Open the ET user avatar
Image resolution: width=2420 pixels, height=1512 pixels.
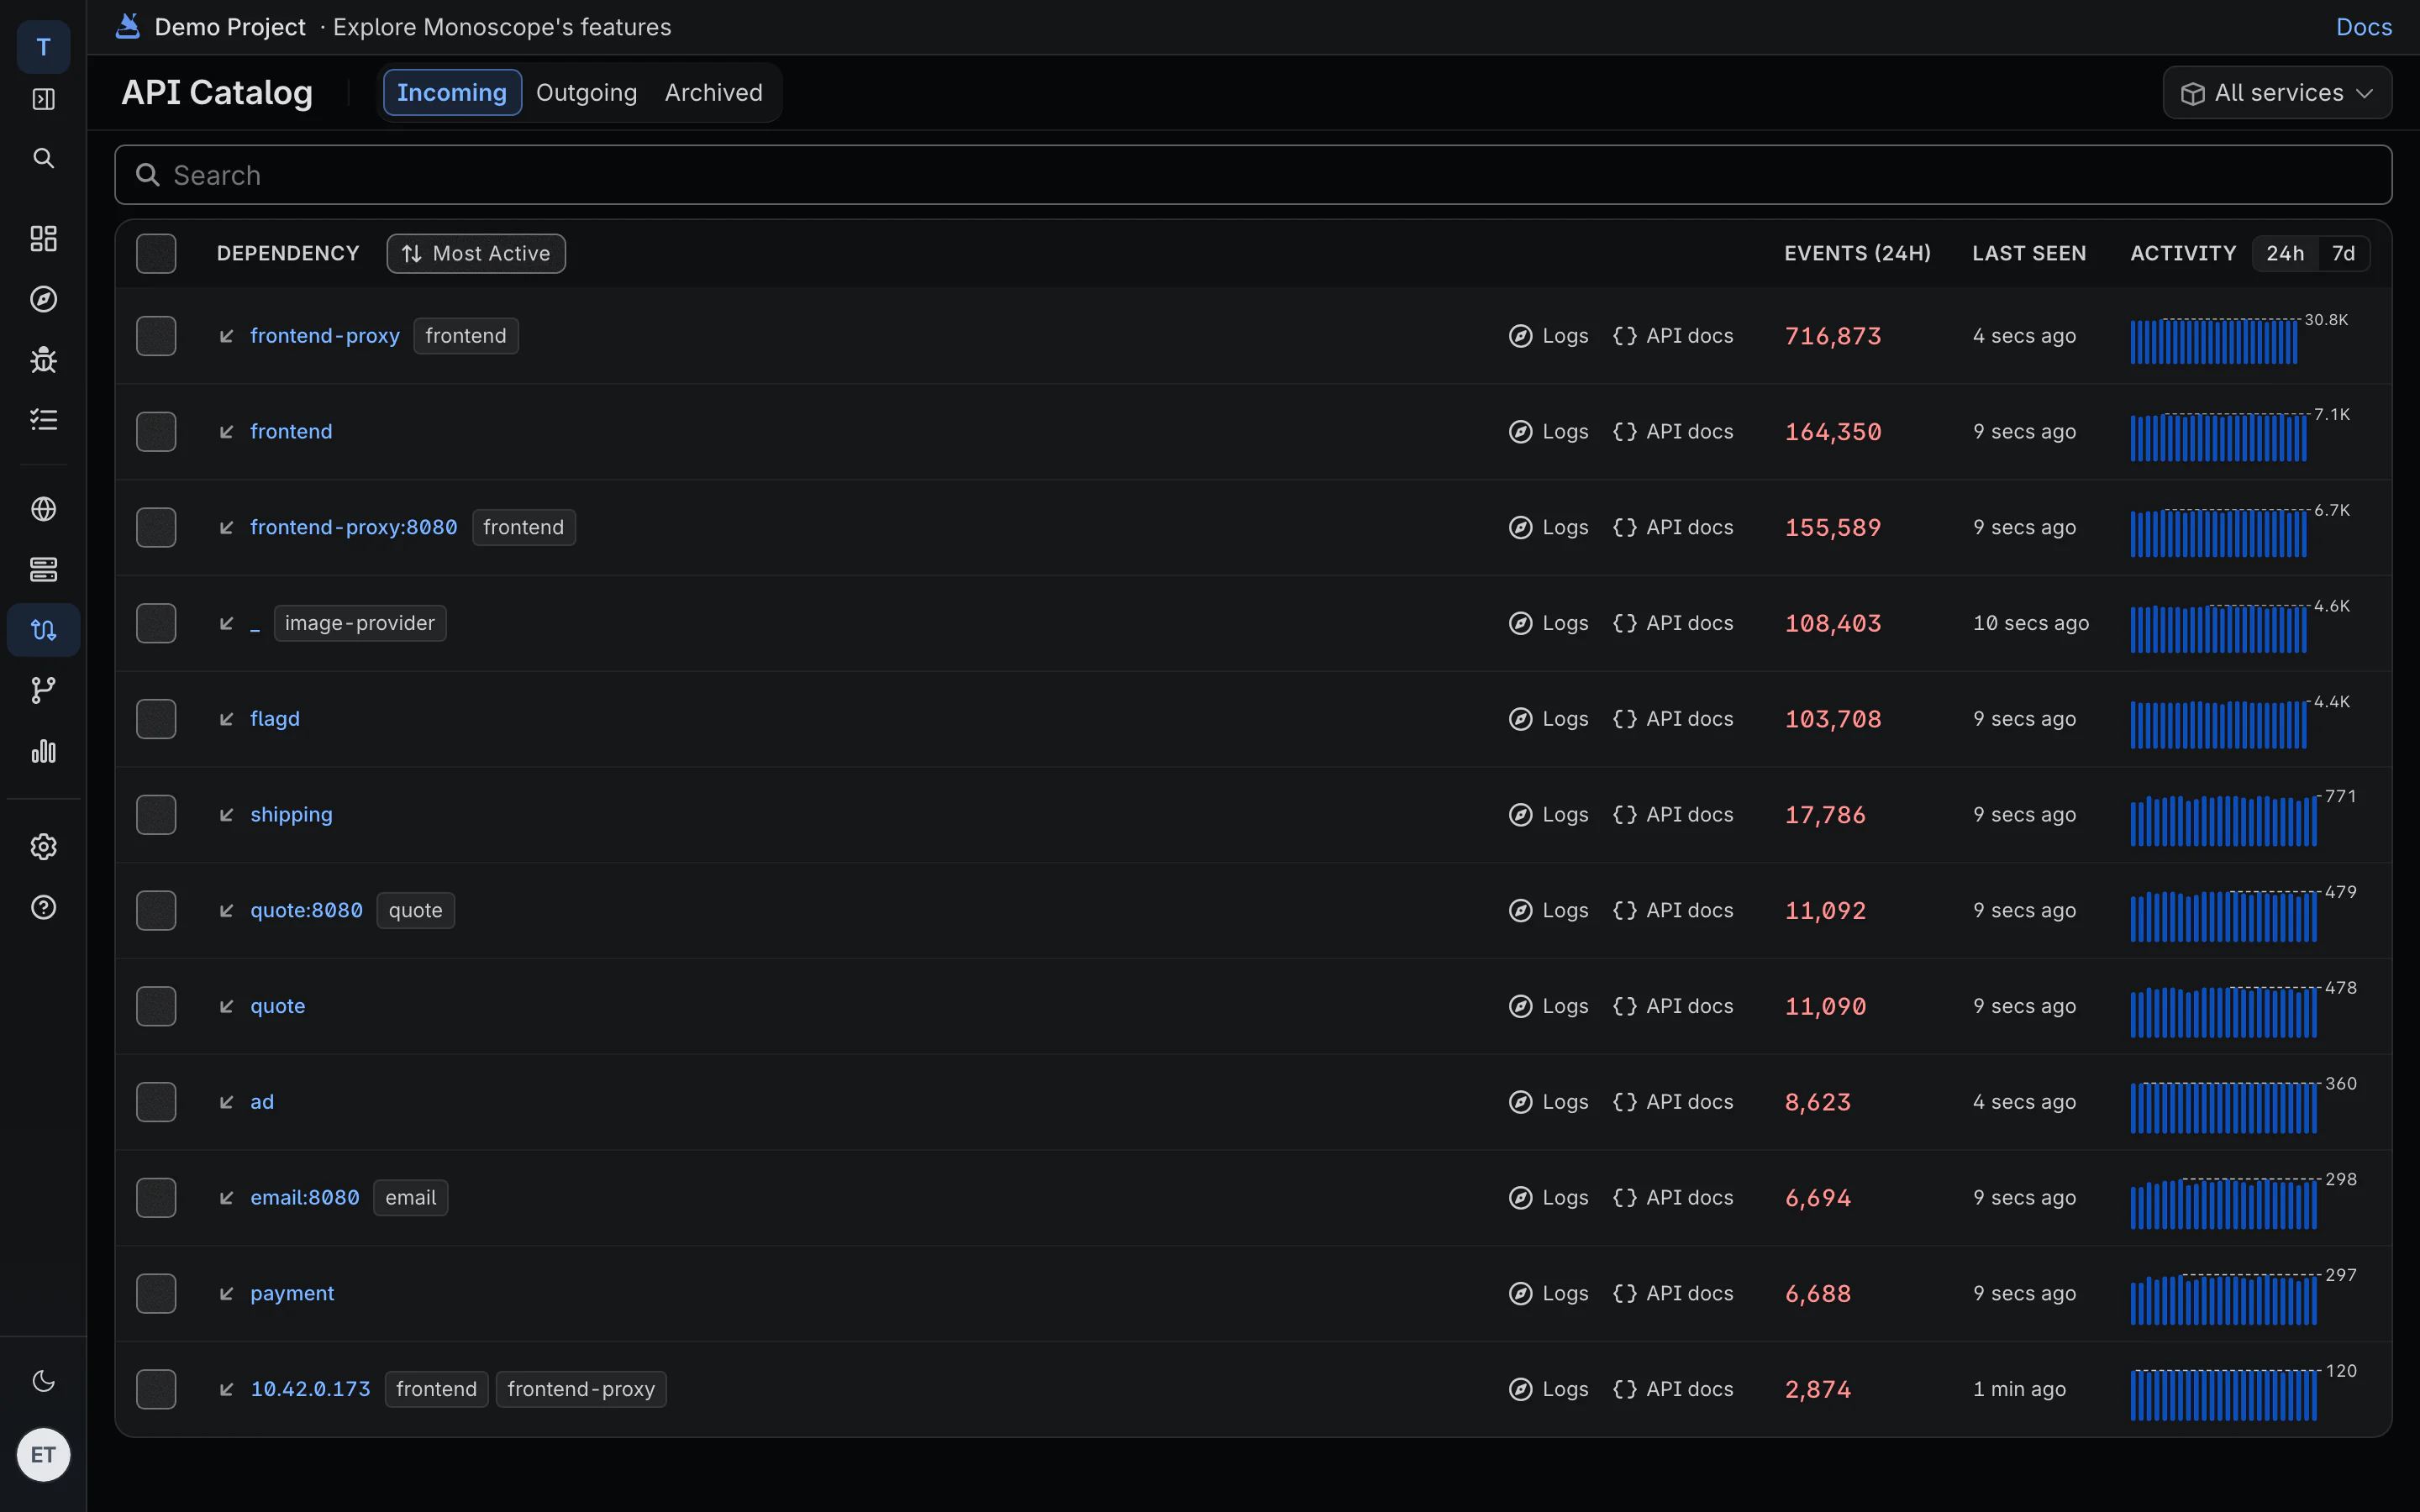click(x=43, y=1455)
